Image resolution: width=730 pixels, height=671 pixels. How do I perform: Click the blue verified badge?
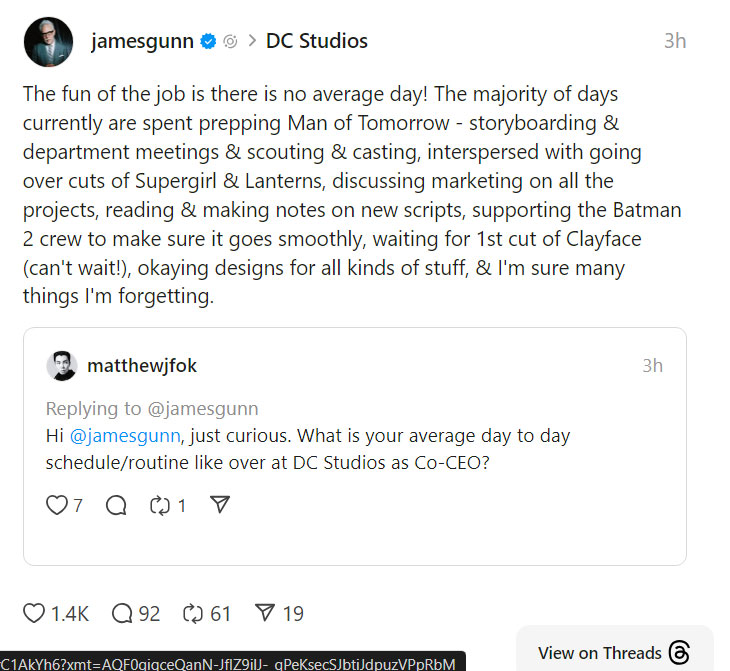click(x=208, y=41)
